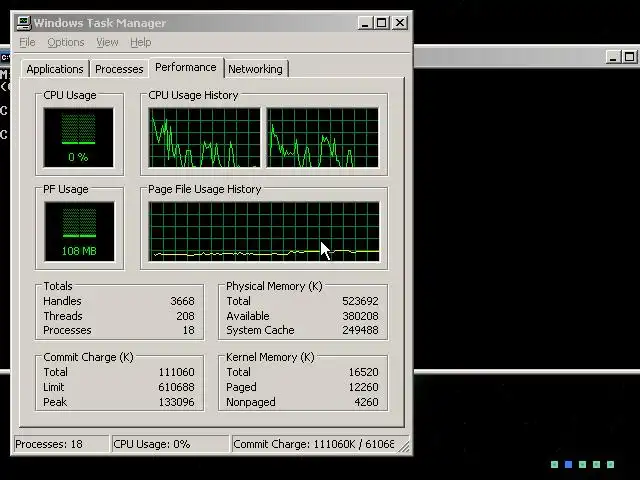Click the CPU Usage 0 % readout
Image resolution: width=640 pixels, height=480 pixels.
click(78, 157)
